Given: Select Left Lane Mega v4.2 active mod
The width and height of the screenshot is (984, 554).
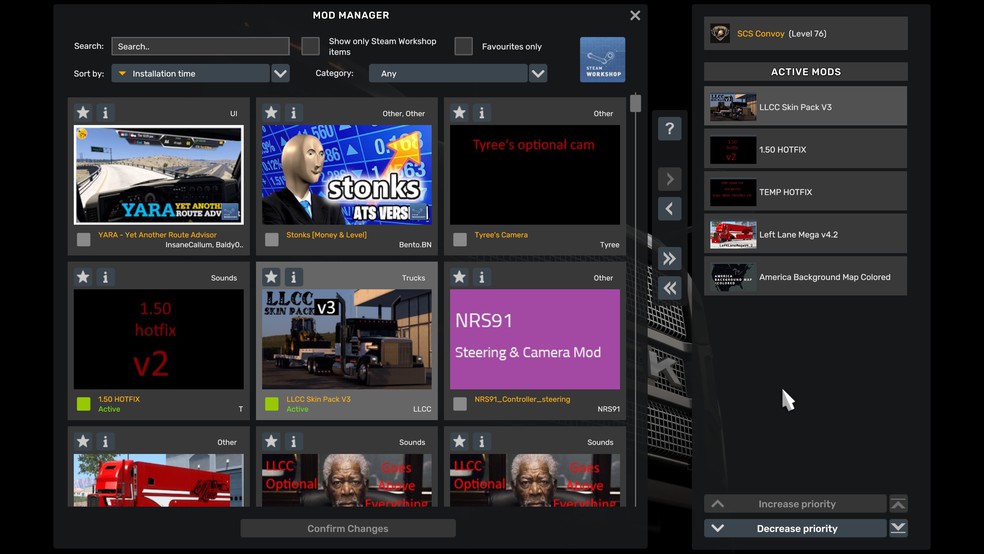Looking at the screenshot, I should (805, 235).
